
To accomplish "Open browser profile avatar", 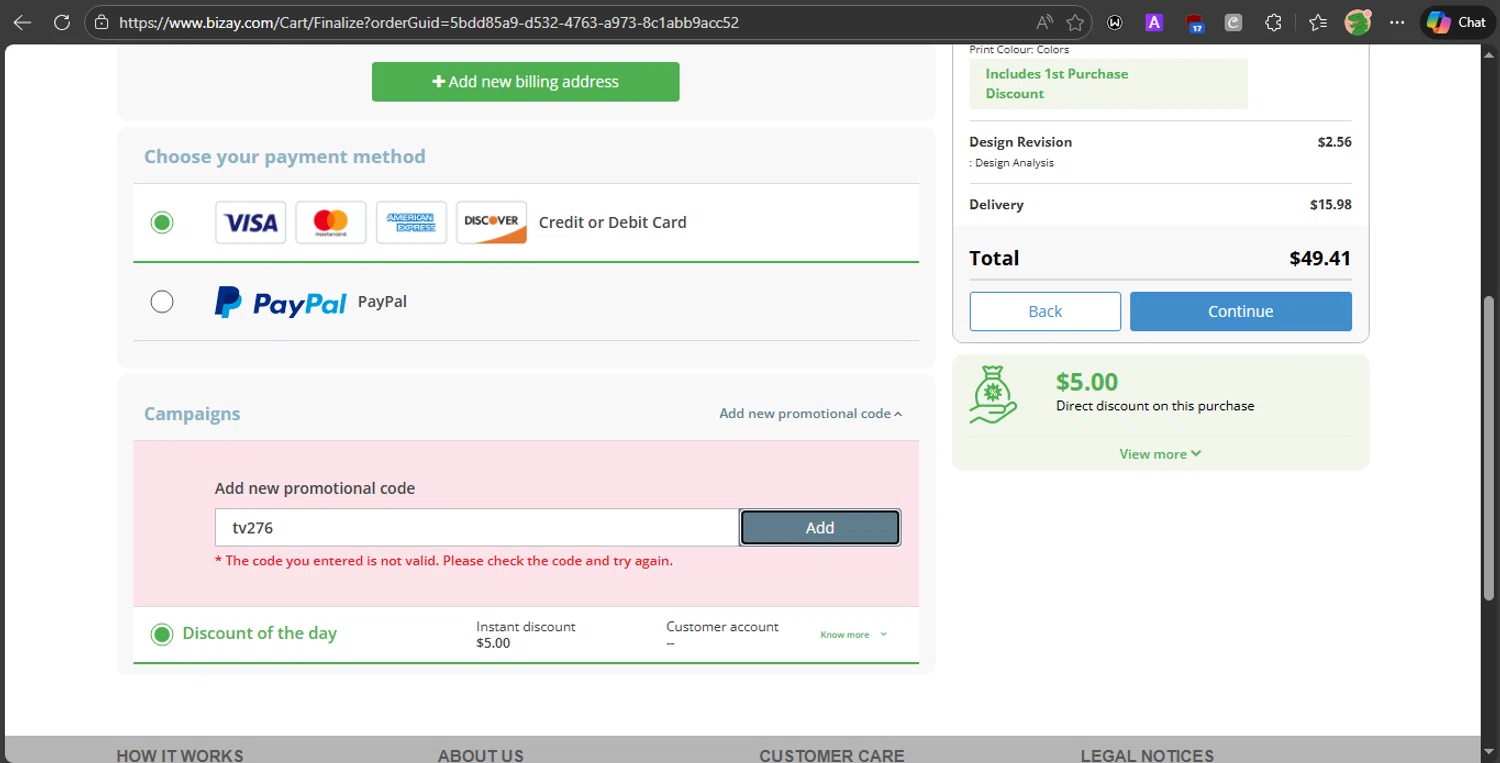I will coord(1358,22).
